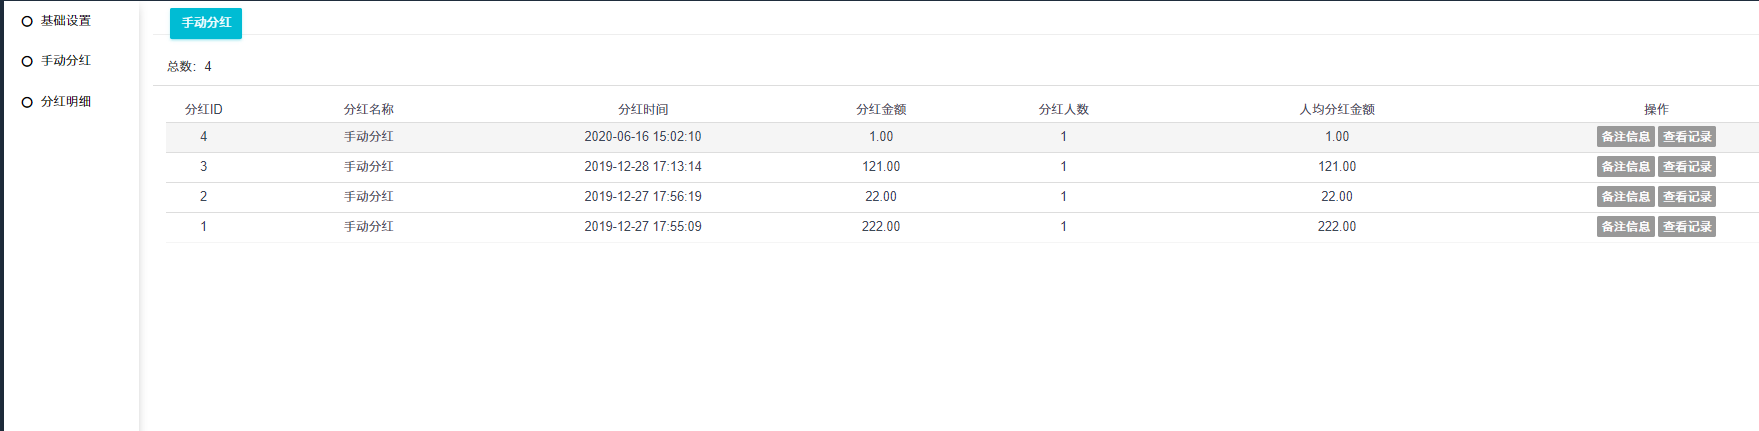
Task: Click the 分红时间 column header
Action: point(643,109)
